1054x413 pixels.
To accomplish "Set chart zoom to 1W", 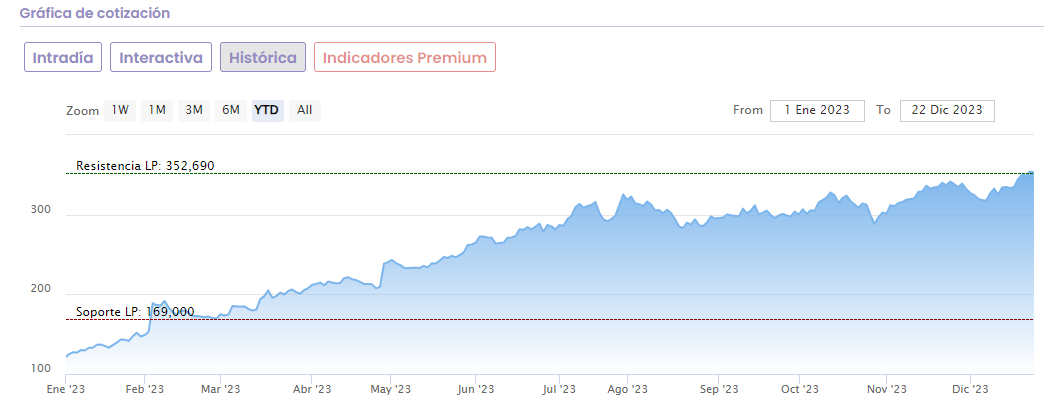I will pyautogui.click(x=120, y=110).
